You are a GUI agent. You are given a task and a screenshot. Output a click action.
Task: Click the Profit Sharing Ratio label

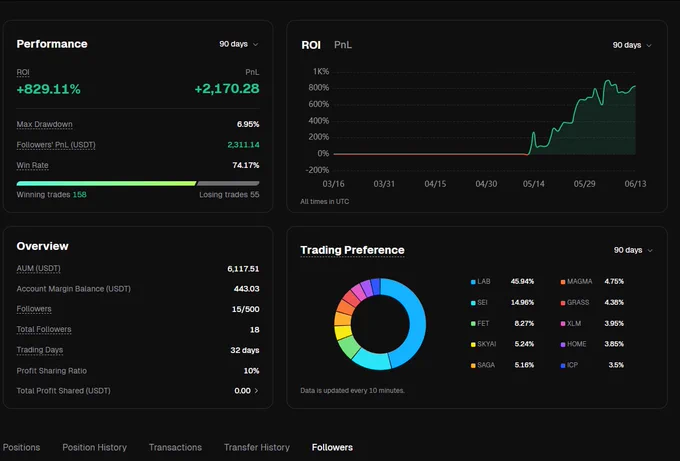coord(52,371)
